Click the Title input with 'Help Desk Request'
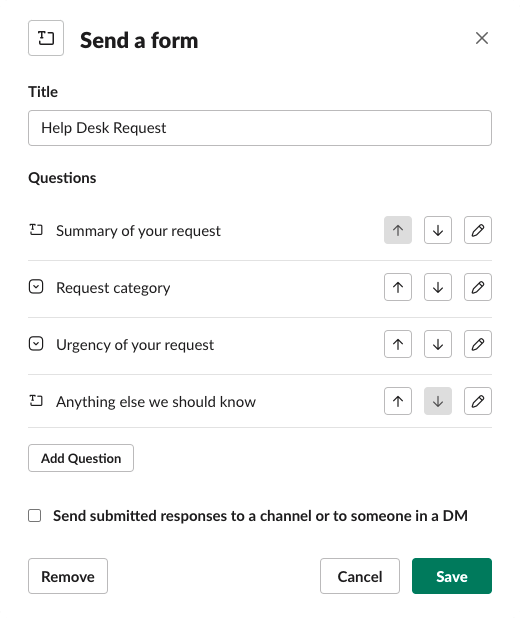This screenshot has height=618, width=520. 260,128
